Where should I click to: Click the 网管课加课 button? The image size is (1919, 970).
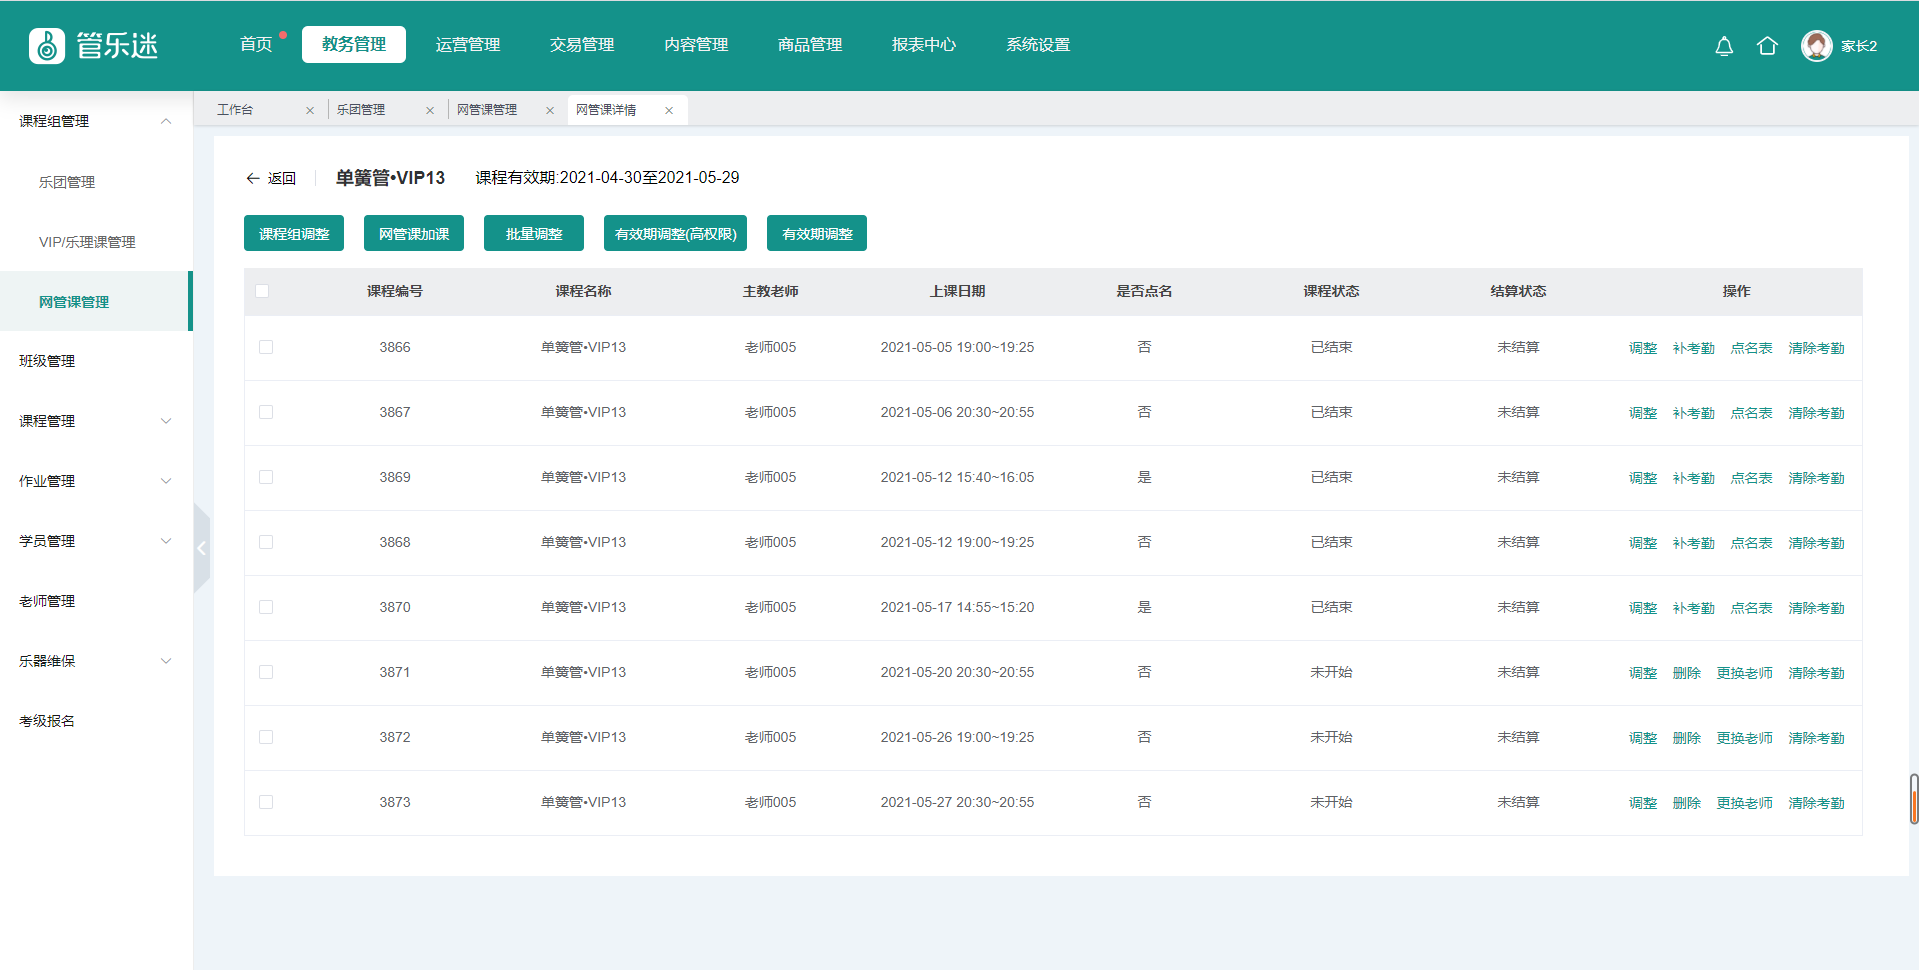[414, 234]
